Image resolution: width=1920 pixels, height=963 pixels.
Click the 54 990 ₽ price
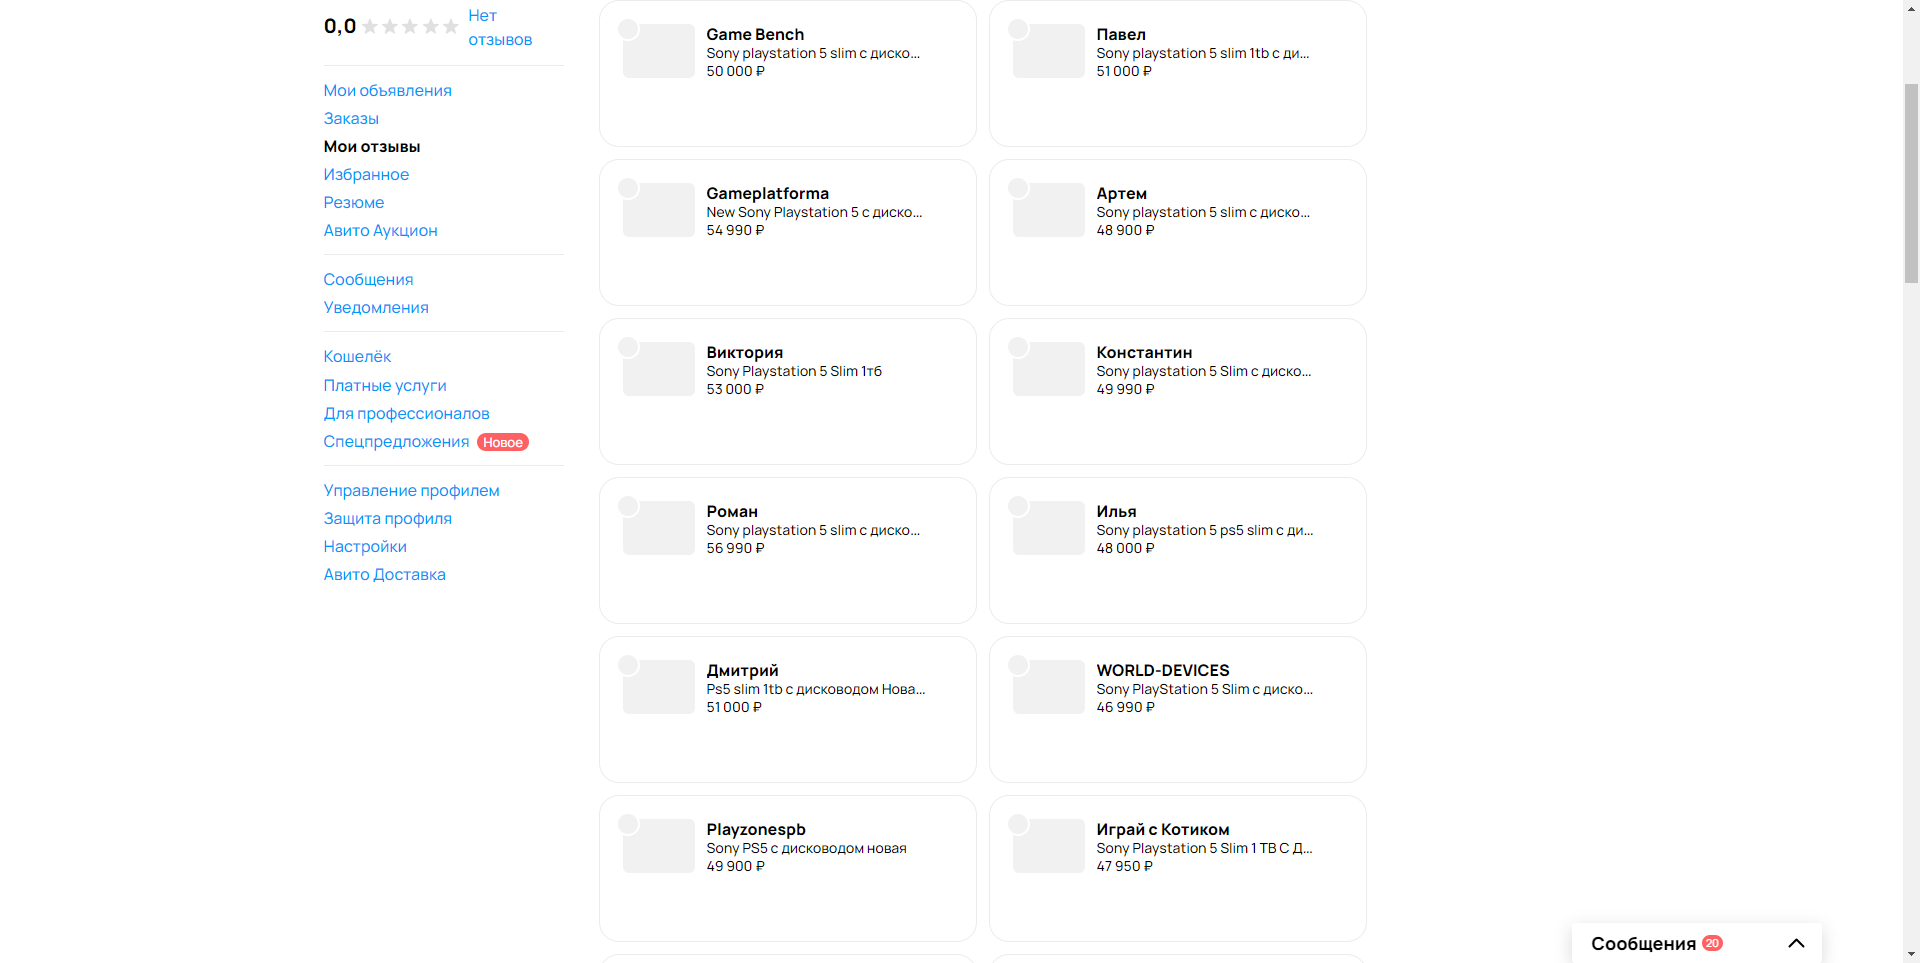click(735, 230)
